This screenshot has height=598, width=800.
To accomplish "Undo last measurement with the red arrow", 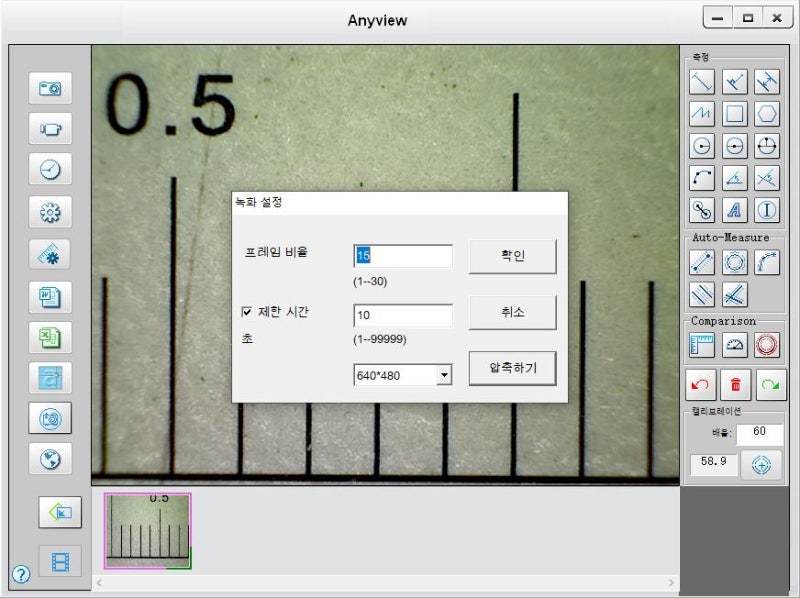I will (x=701, y=385).
